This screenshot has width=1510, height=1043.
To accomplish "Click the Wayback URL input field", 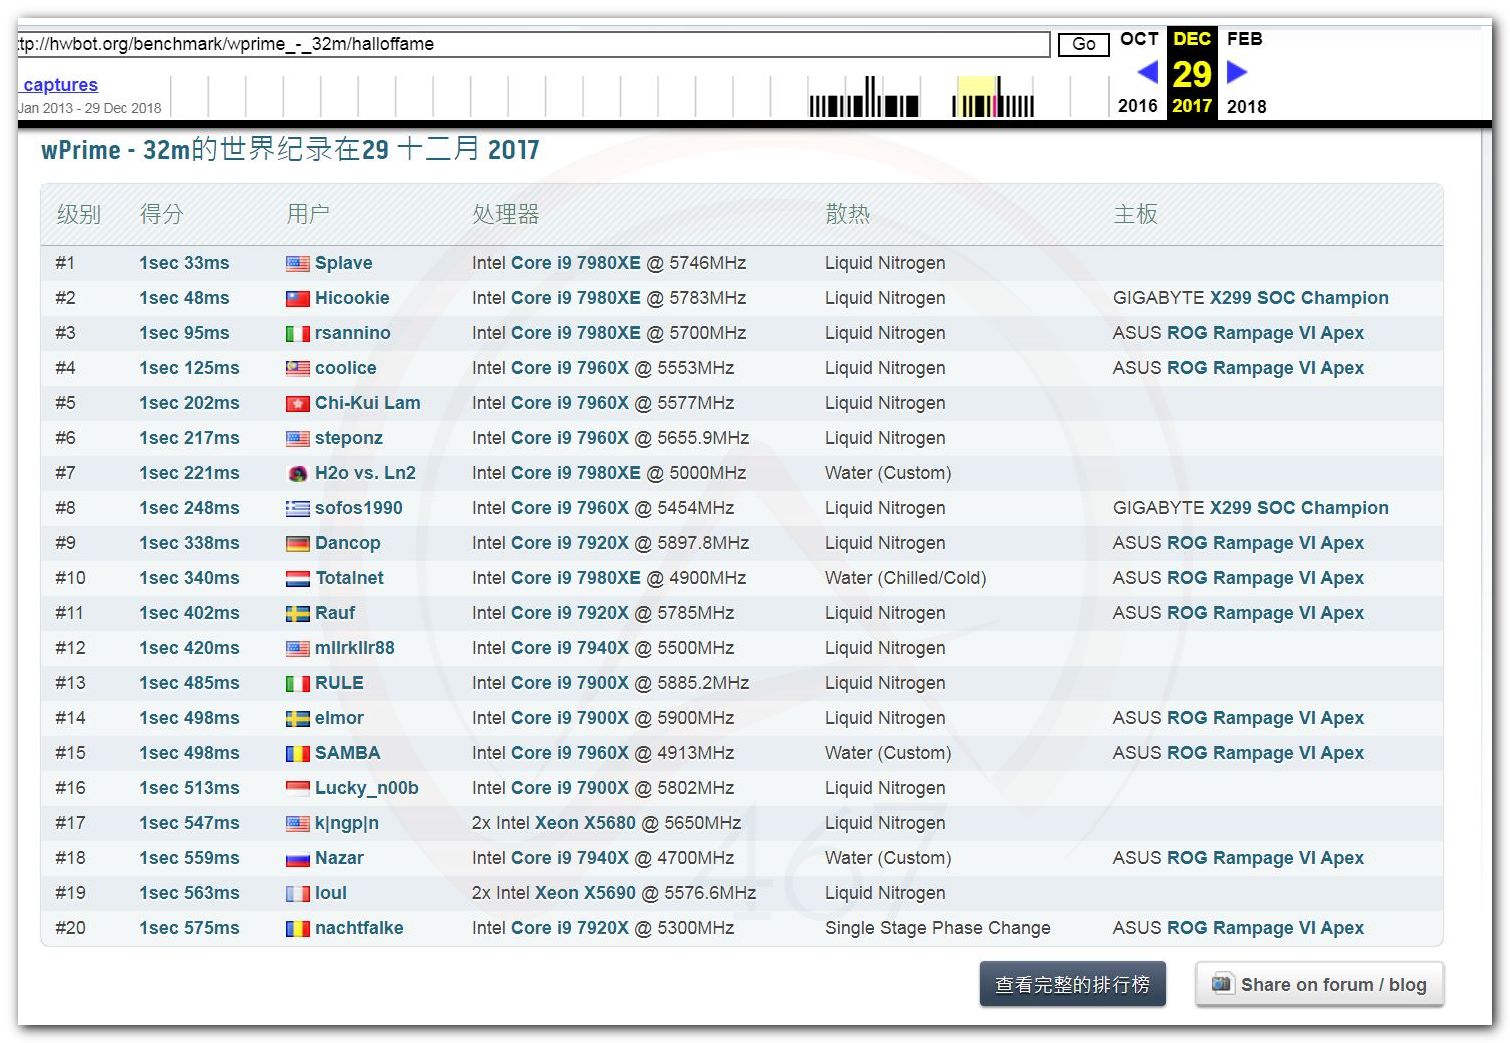I will point(533,44).
